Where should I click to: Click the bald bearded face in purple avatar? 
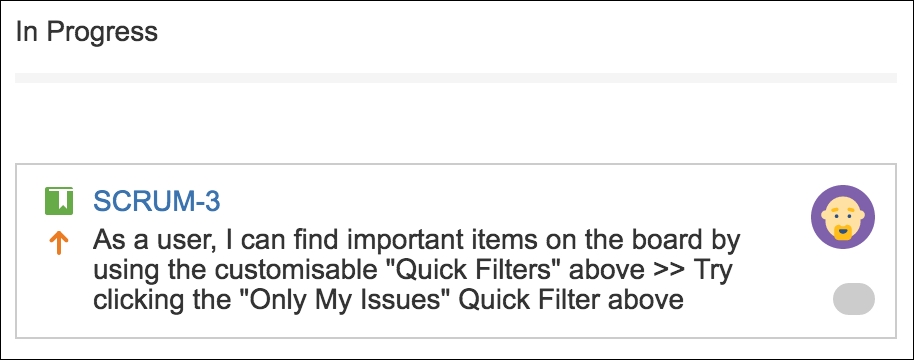[x=843, y=218]
